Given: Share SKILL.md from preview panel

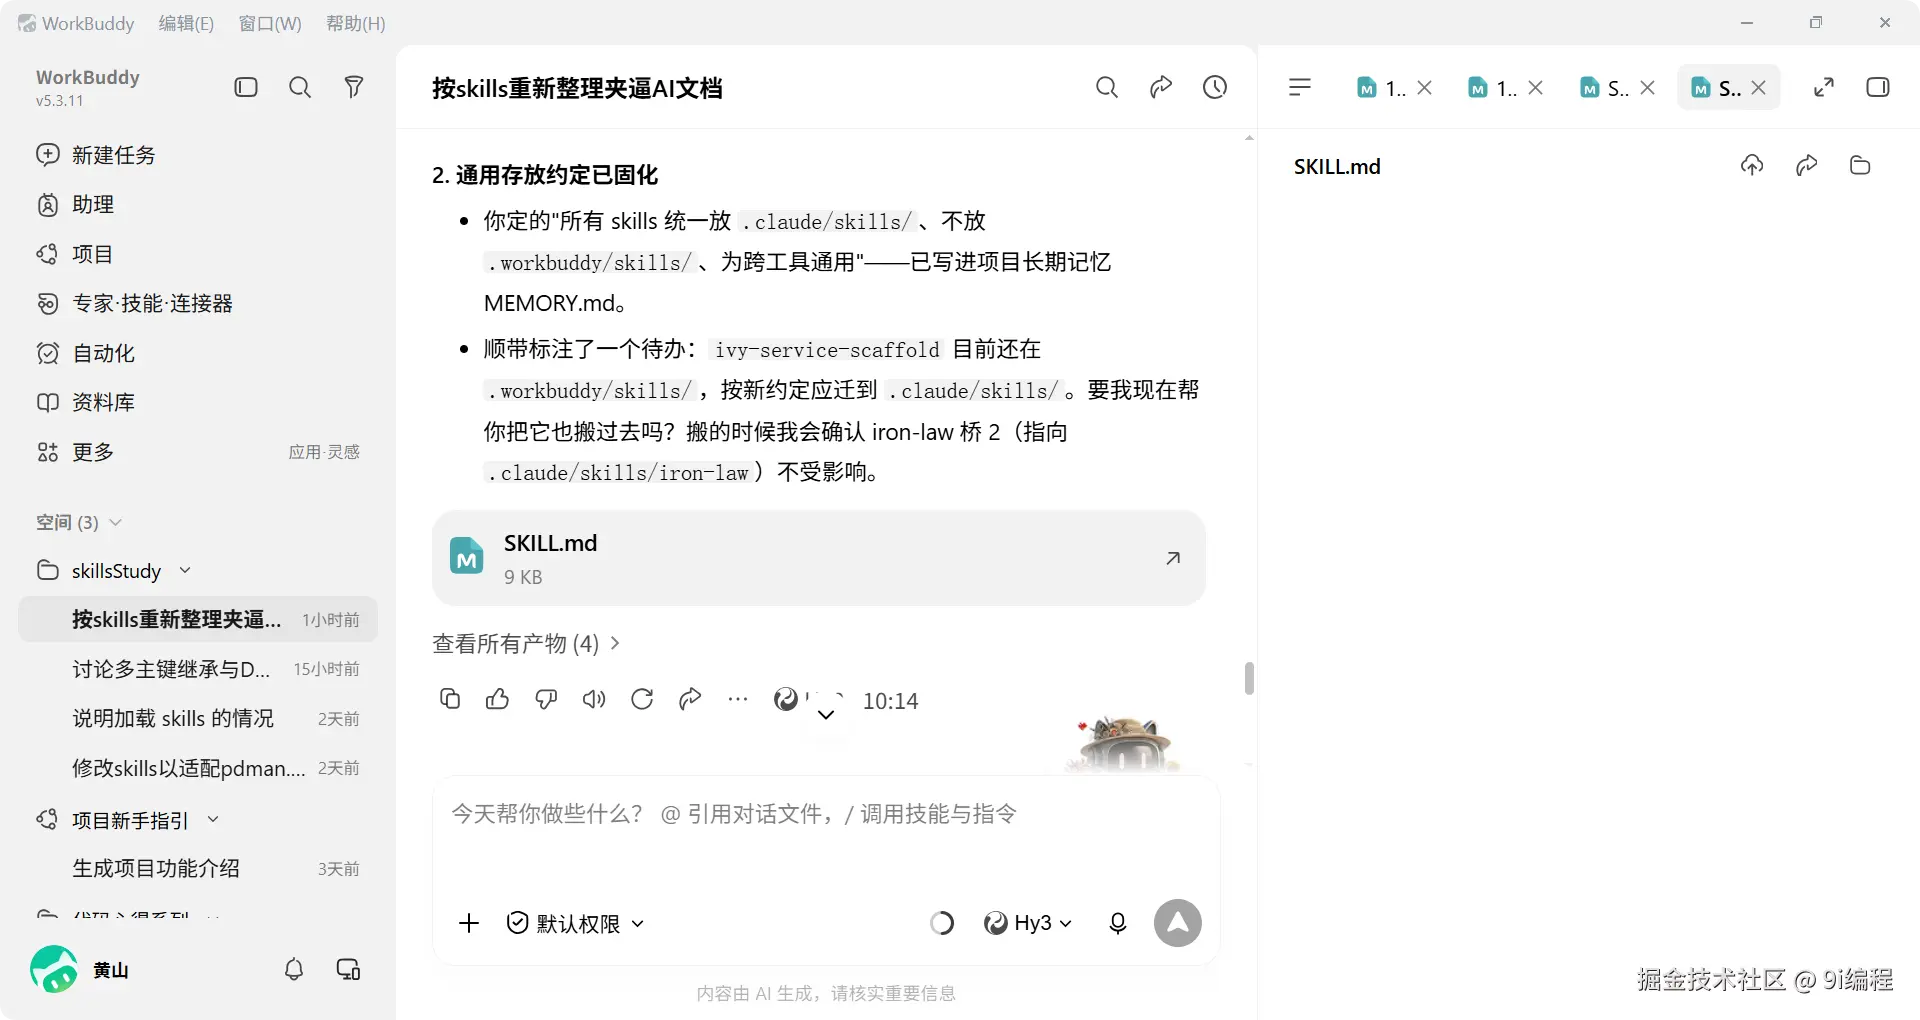Looking at the screenshot, I should (1806, 166).
